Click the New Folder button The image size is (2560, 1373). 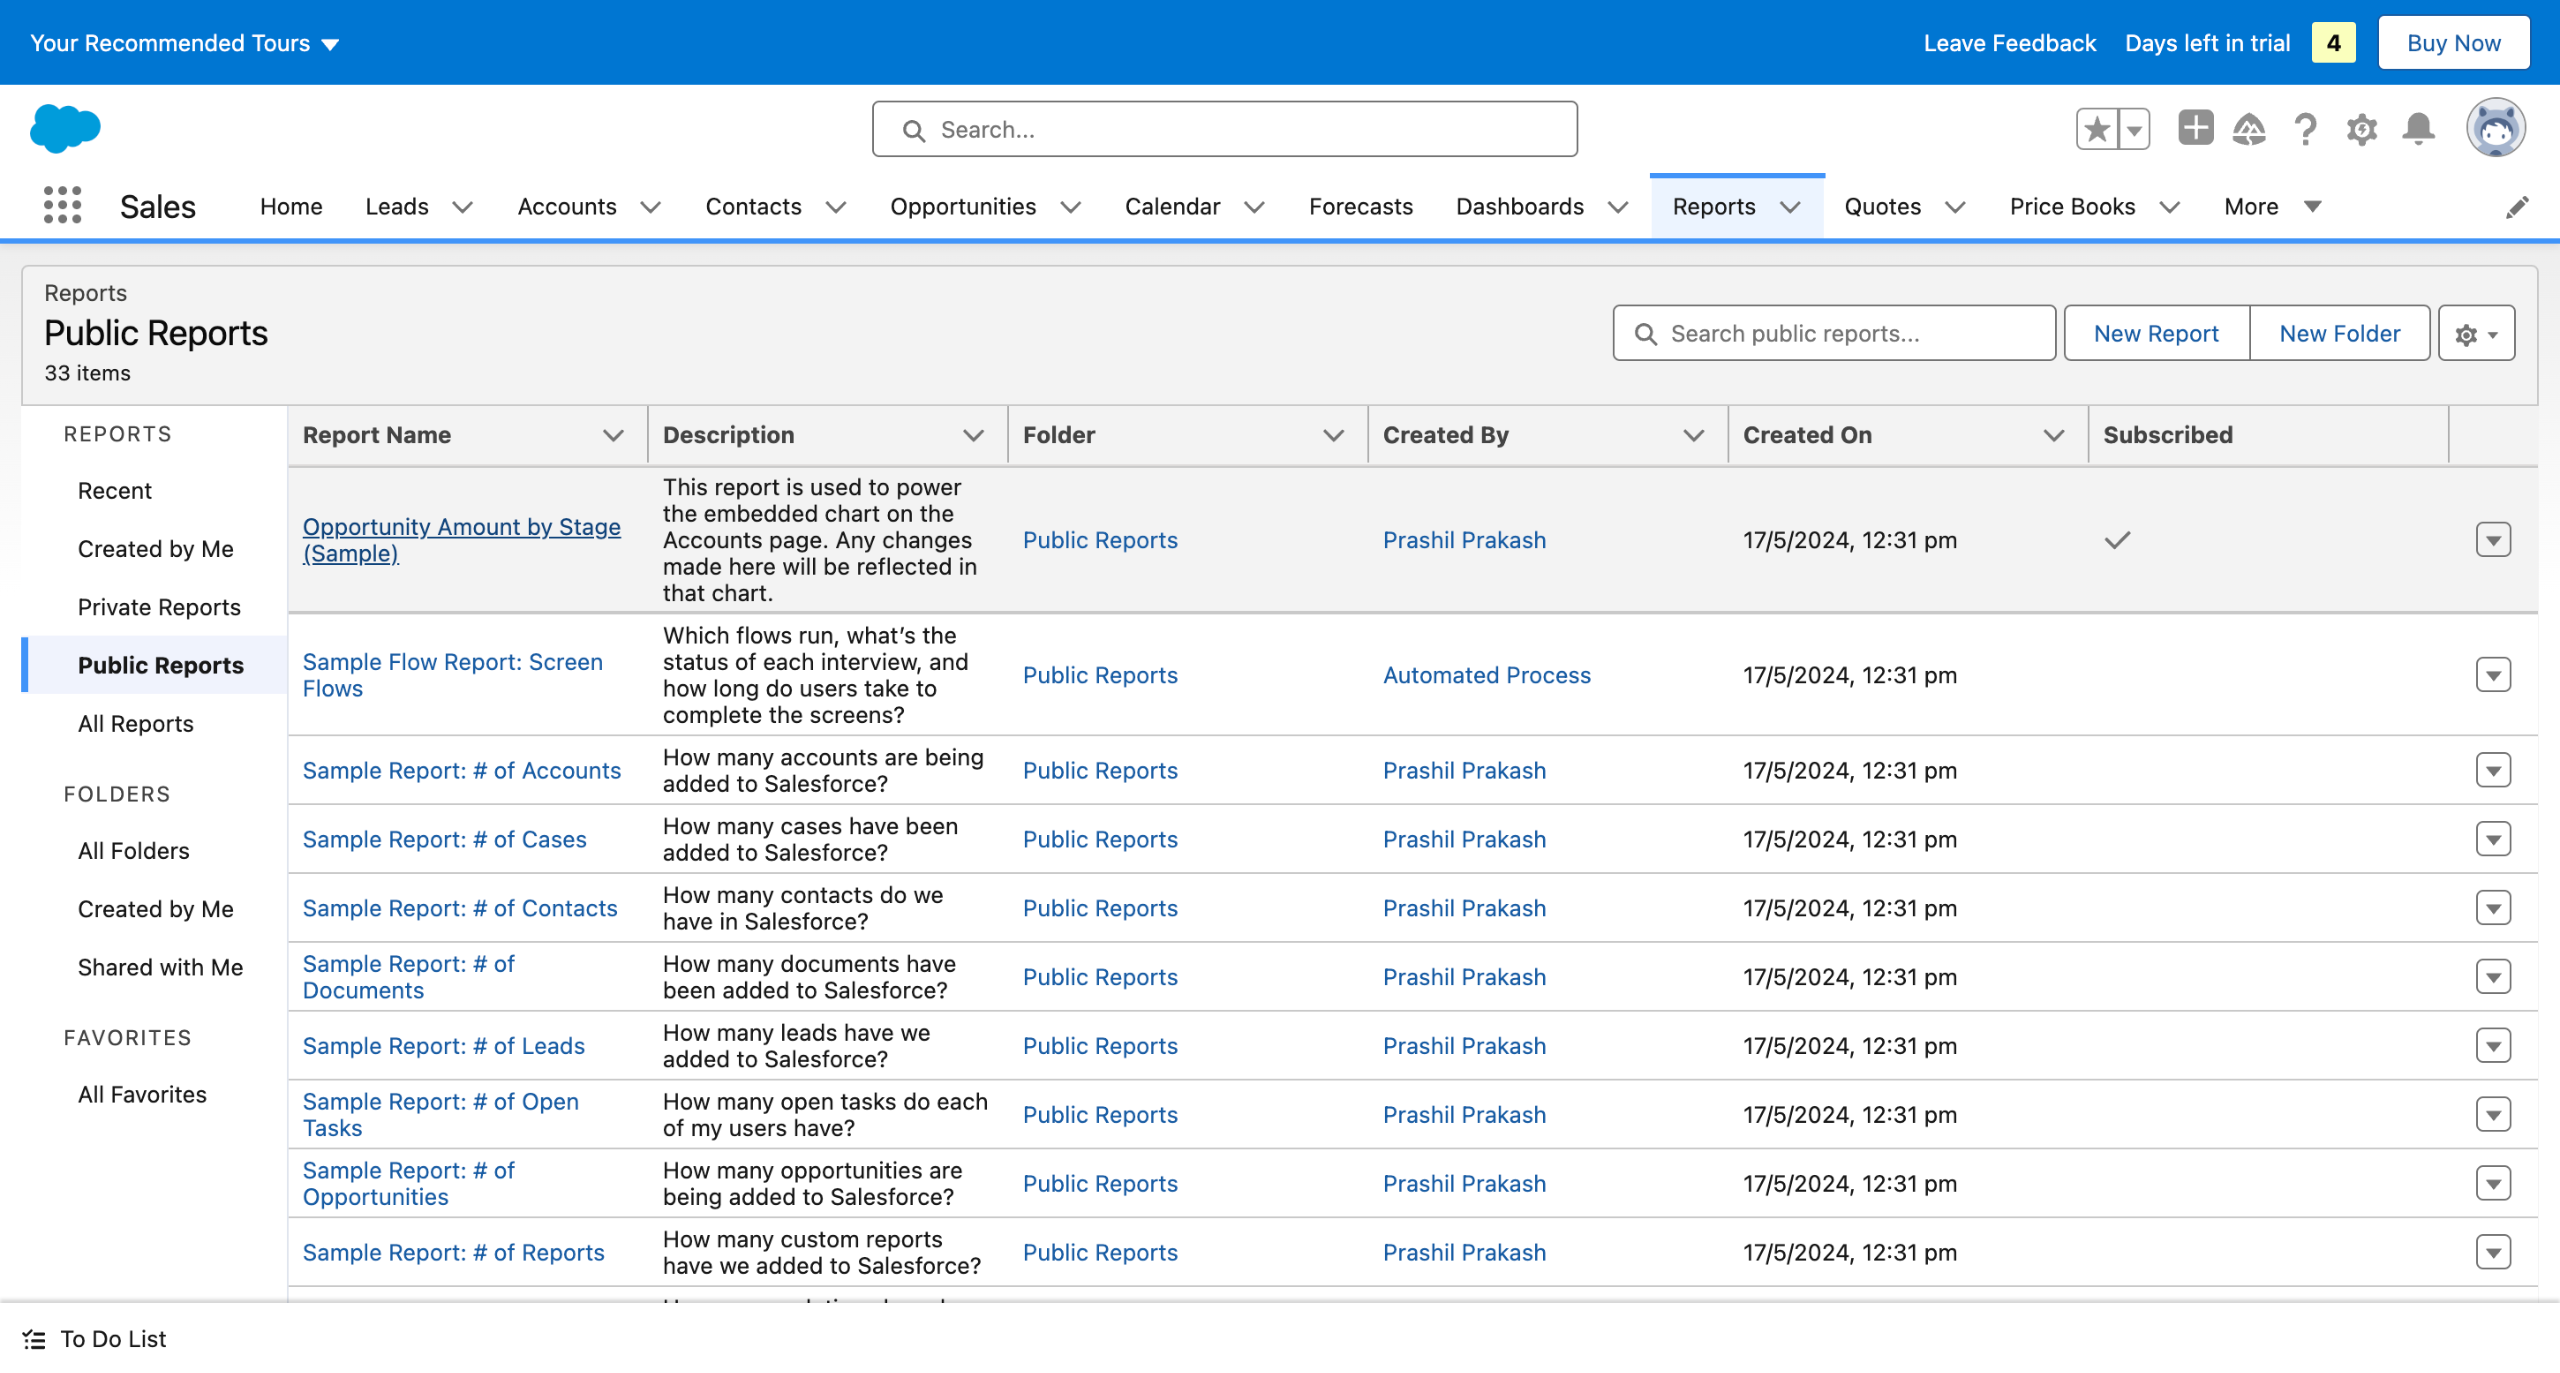coord(2339,334)
